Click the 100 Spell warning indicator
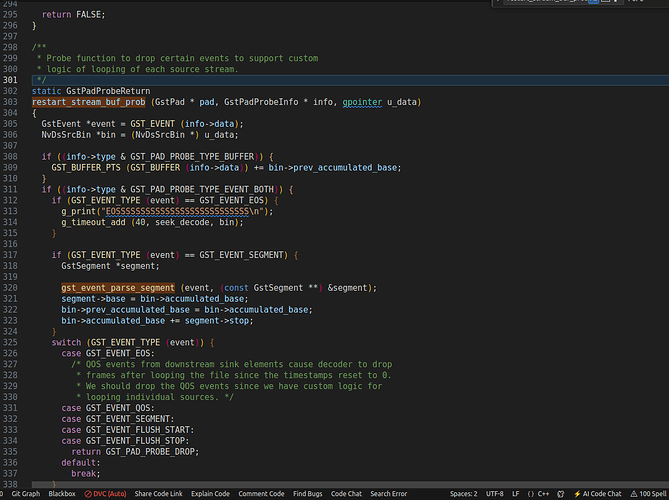Image resolution: width=669 pixels, height=500 pixels. pyautogui.click(x=648, y=494)
